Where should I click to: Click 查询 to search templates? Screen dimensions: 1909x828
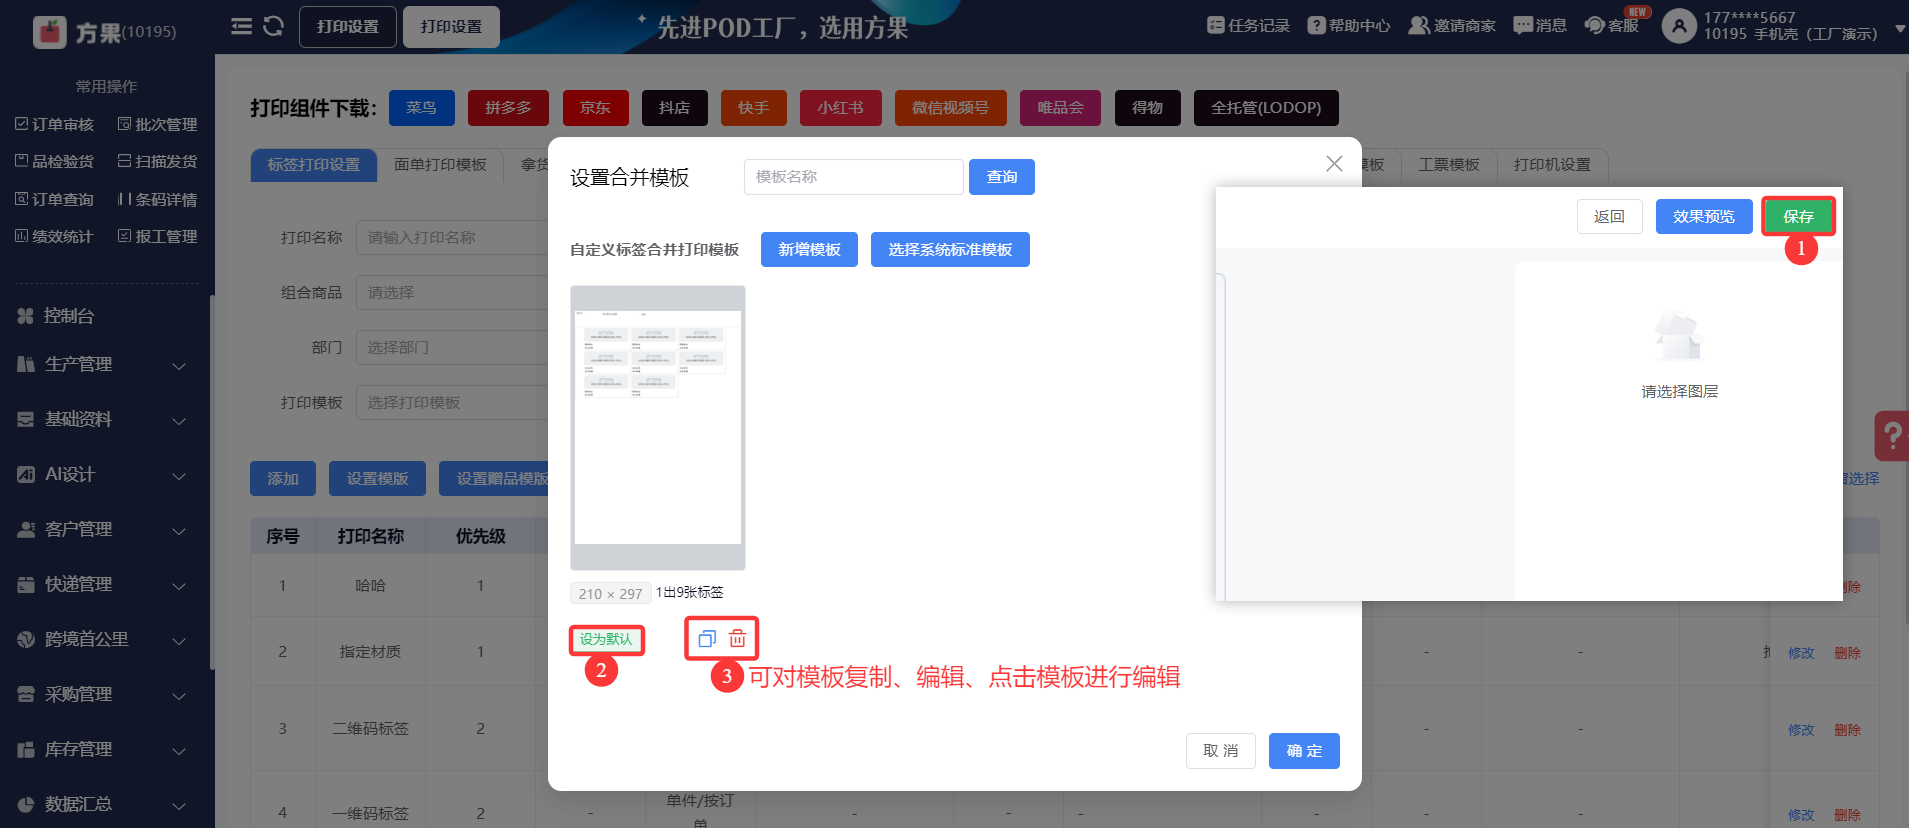(1002, 177)
